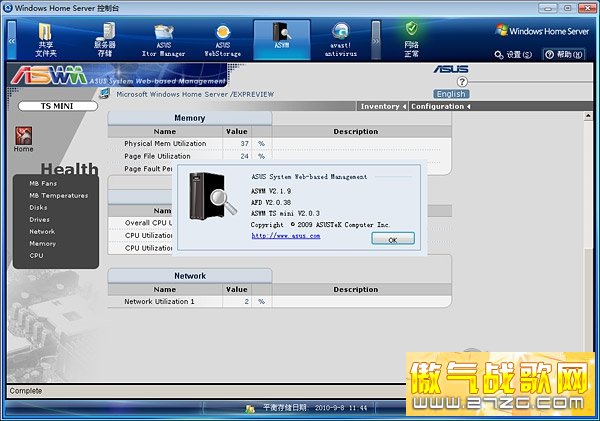Click the Network table Value column header
This screenshot has width=600, height=421.
(x=236, y=290)
